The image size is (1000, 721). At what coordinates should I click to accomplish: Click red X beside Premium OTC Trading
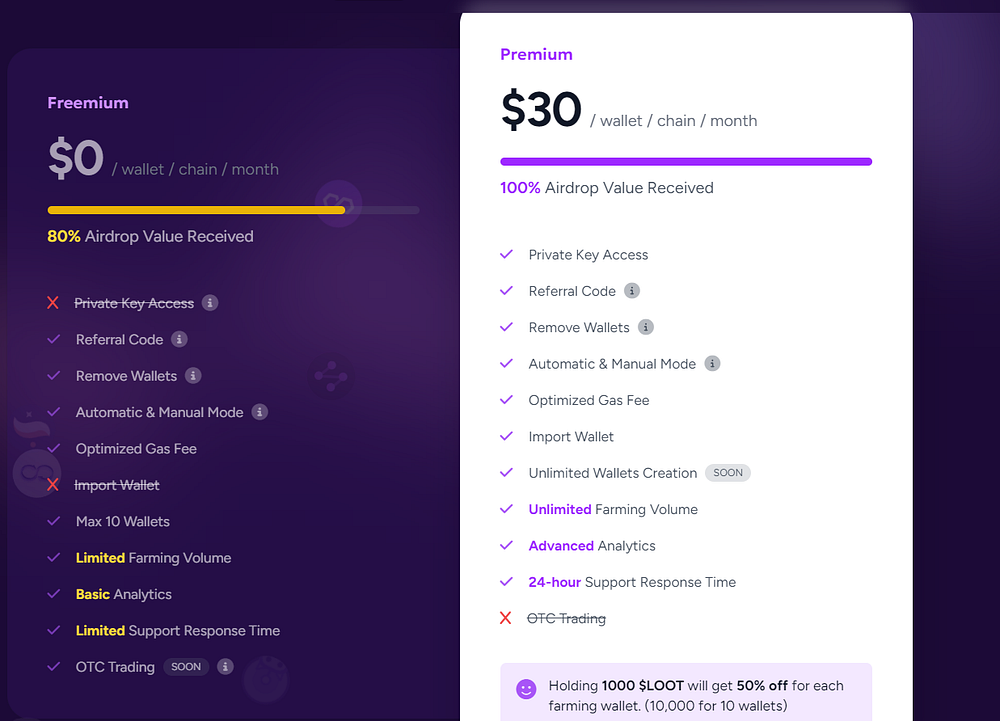click(506, 618)
